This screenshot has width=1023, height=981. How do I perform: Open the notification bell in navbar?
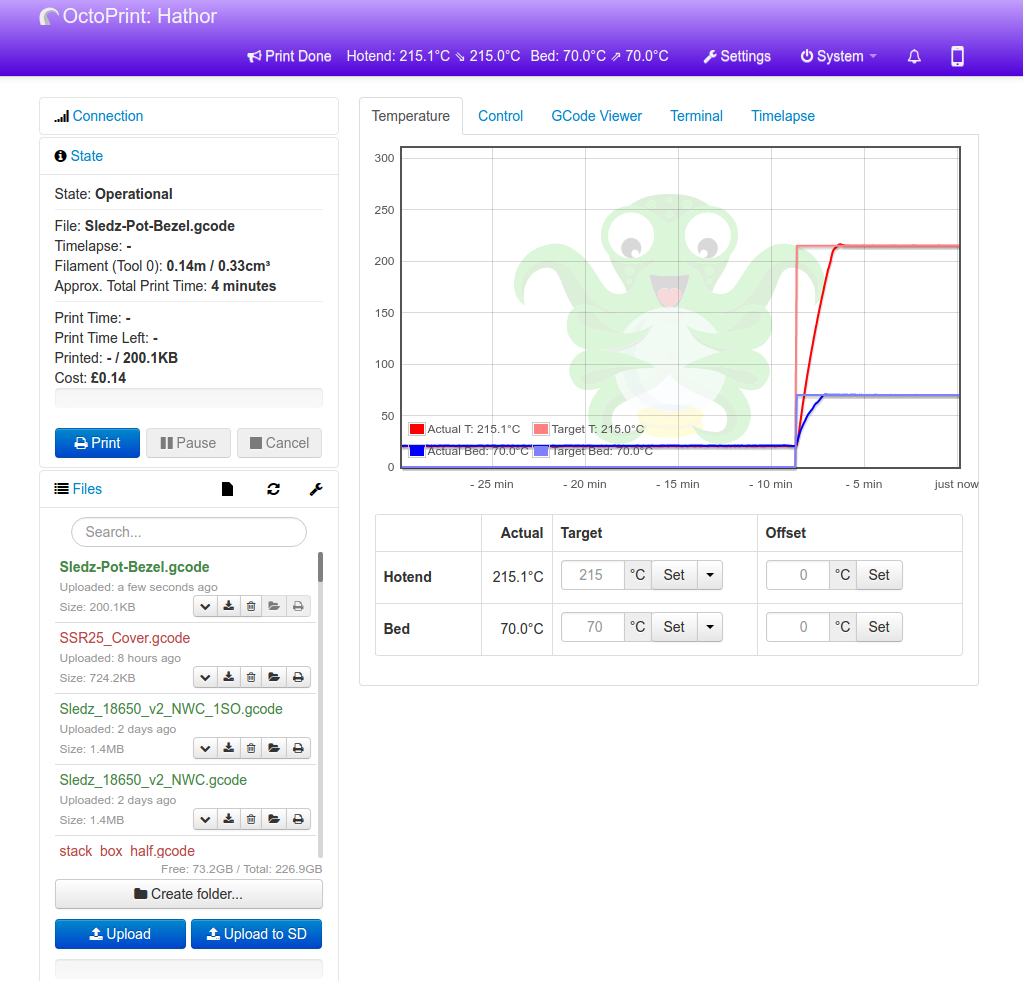(914, 57)
